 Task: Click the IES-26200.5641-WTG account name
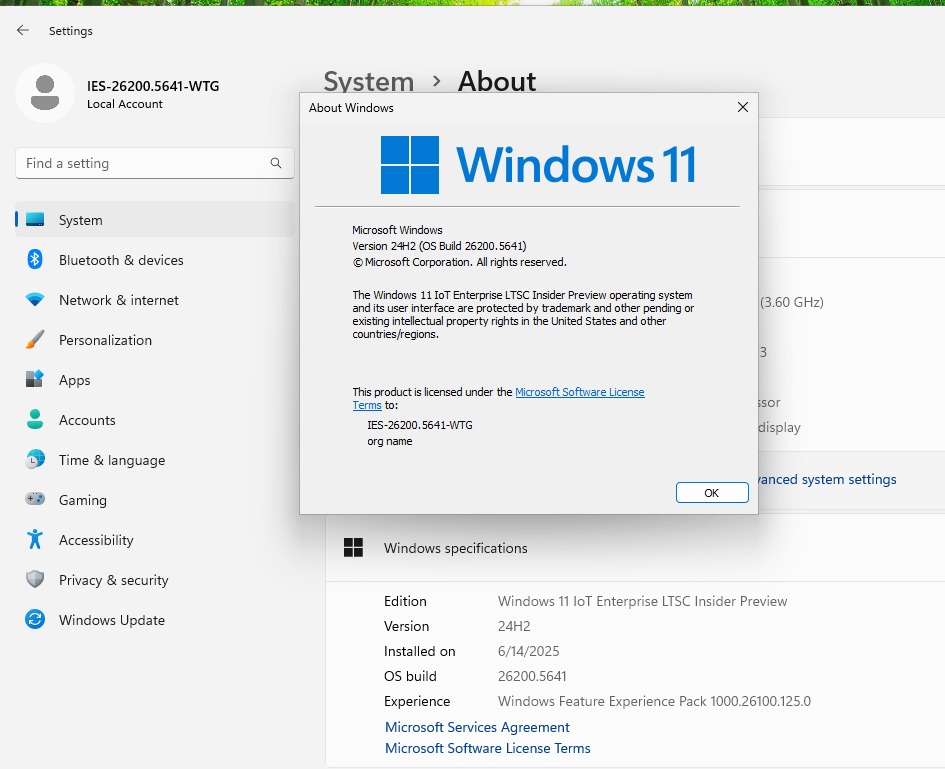153,86
